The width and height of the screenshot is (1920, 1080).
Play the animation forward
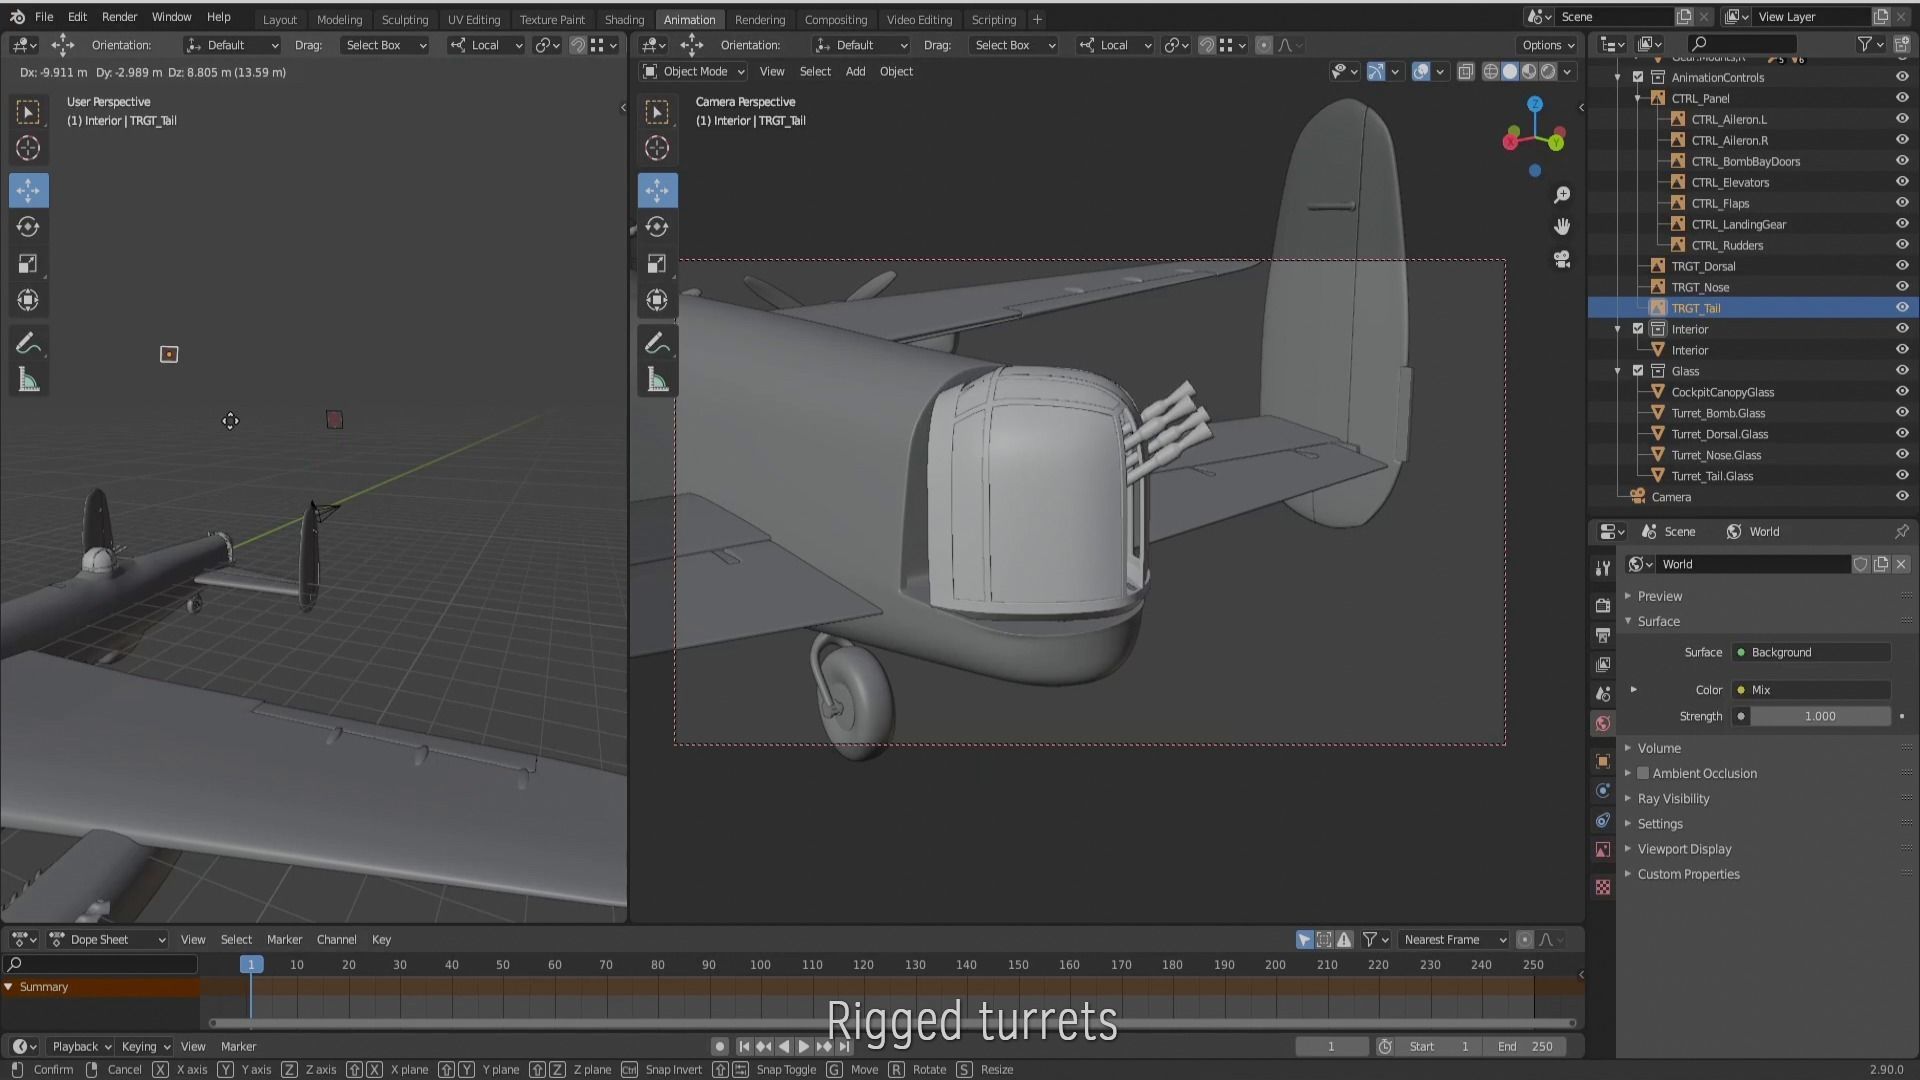click(x=804, y=1046)
